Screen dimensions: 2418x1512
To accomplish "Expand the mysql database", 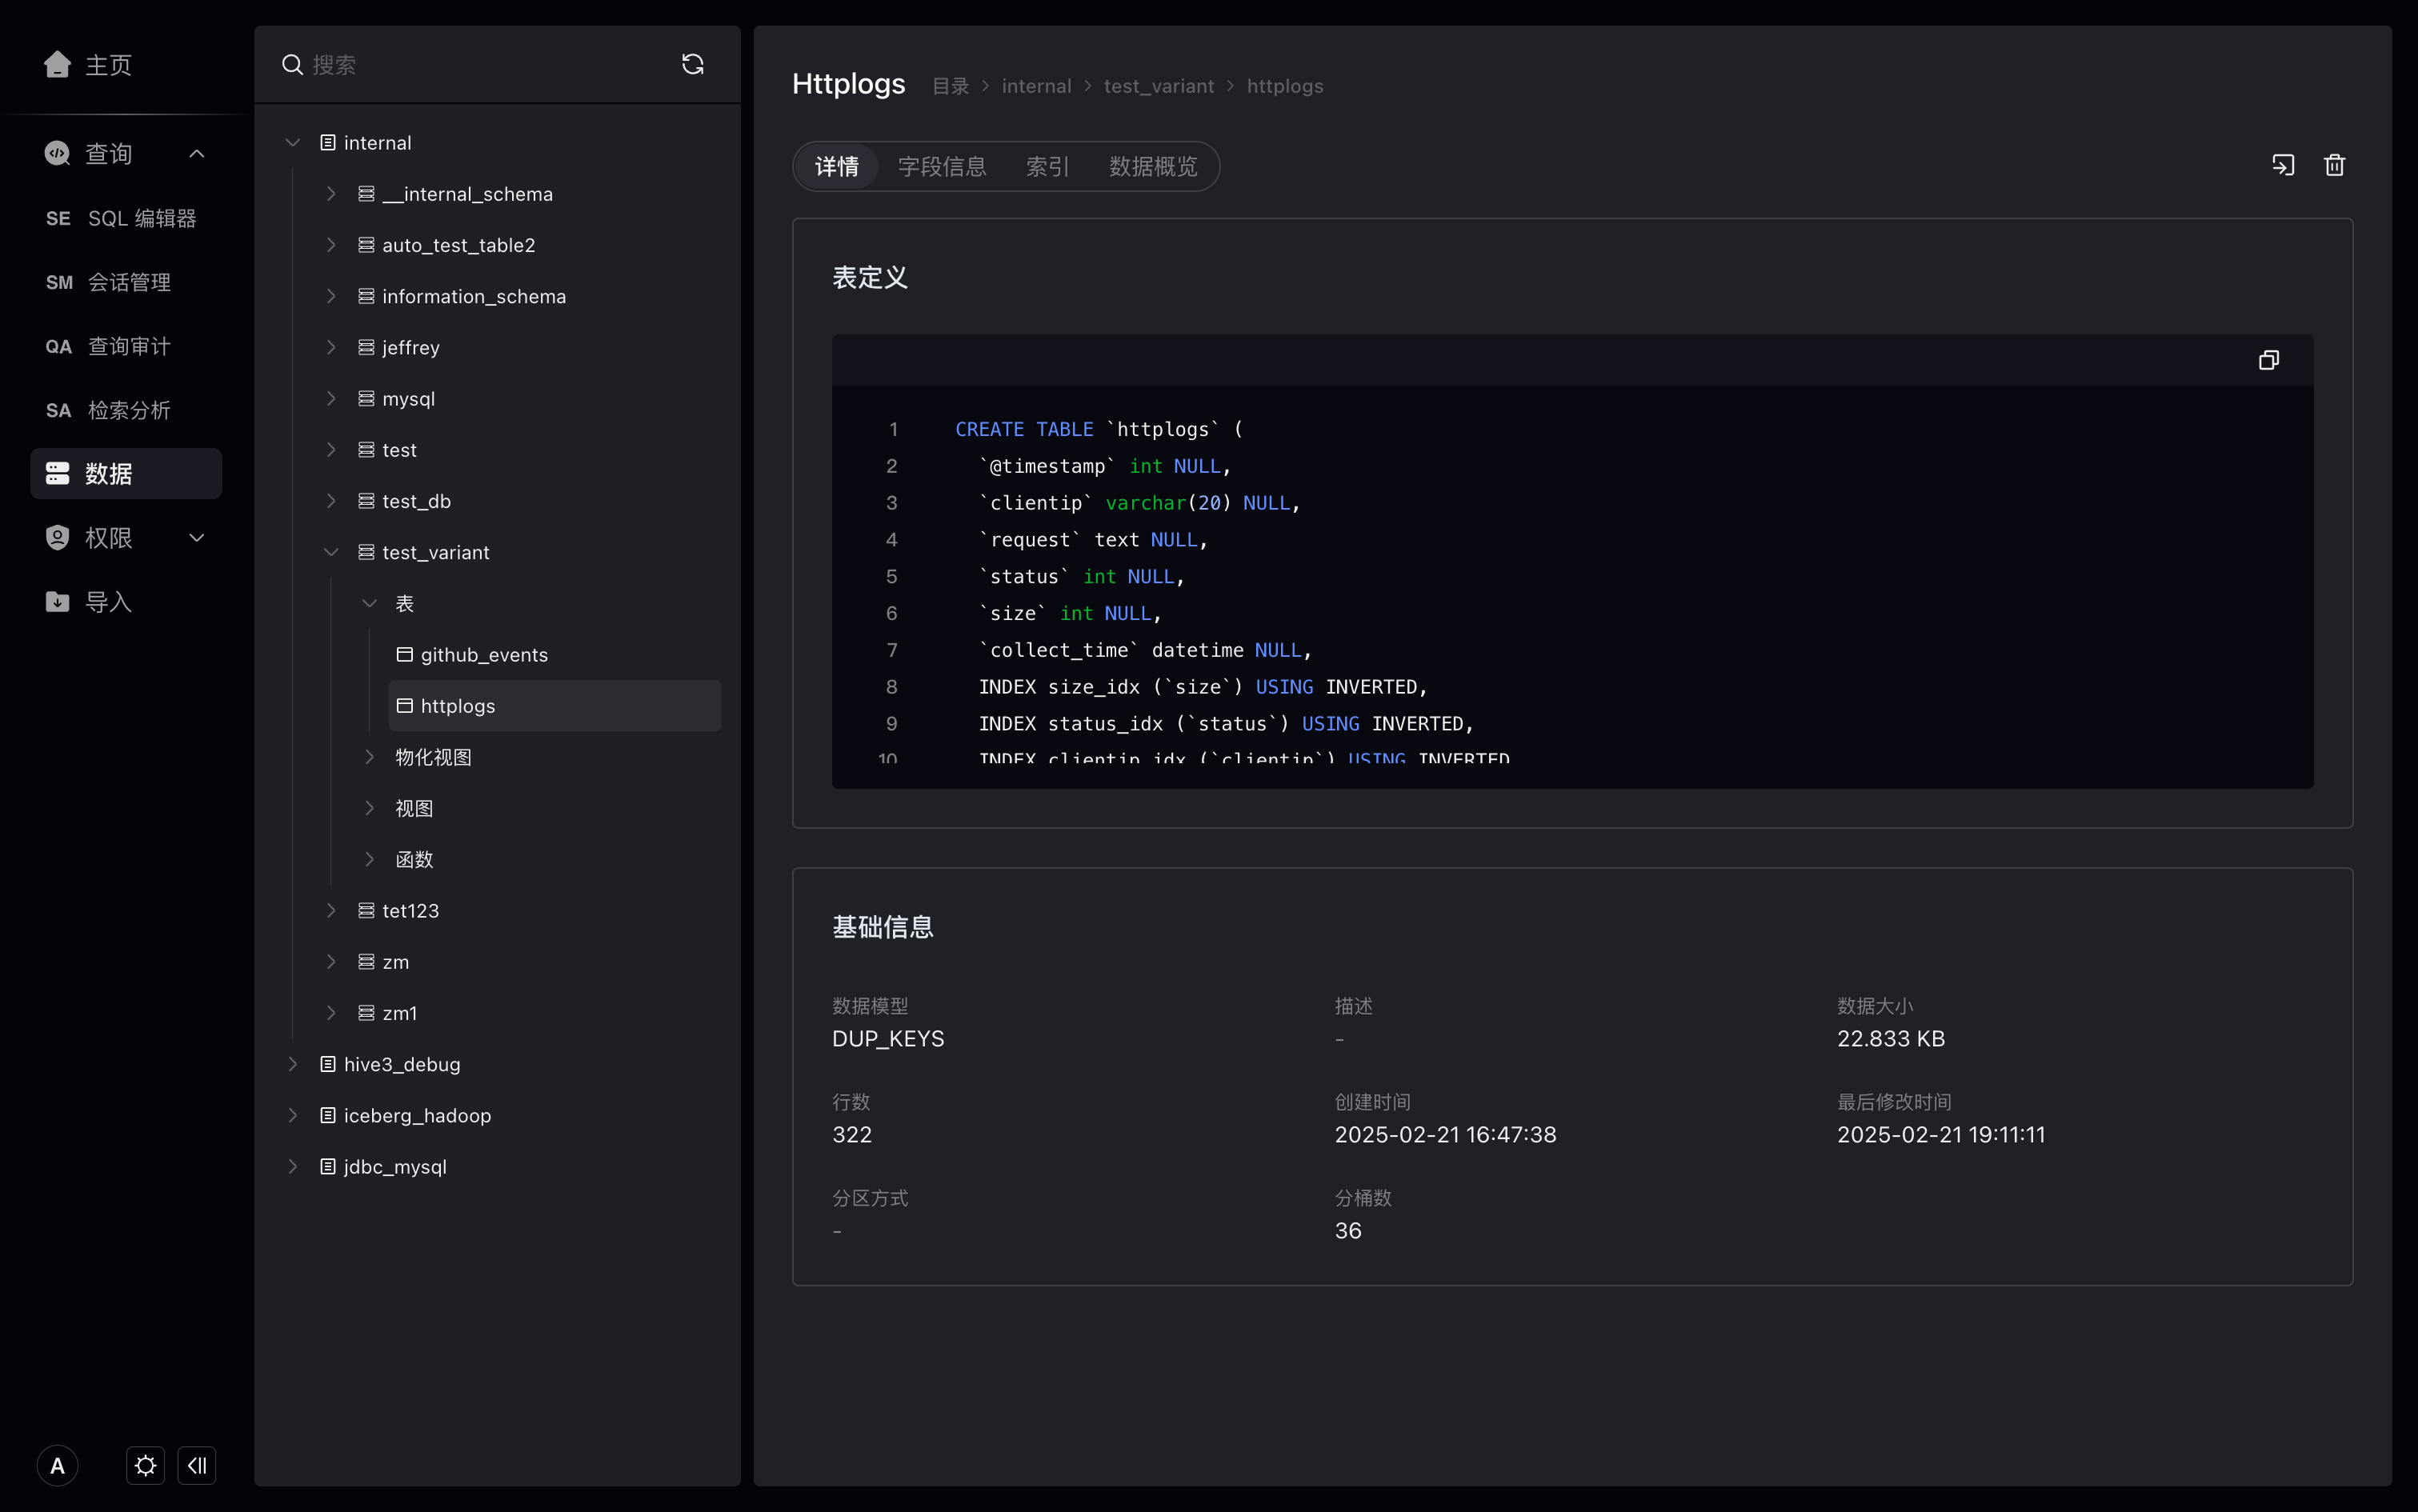I will point(331,398).
